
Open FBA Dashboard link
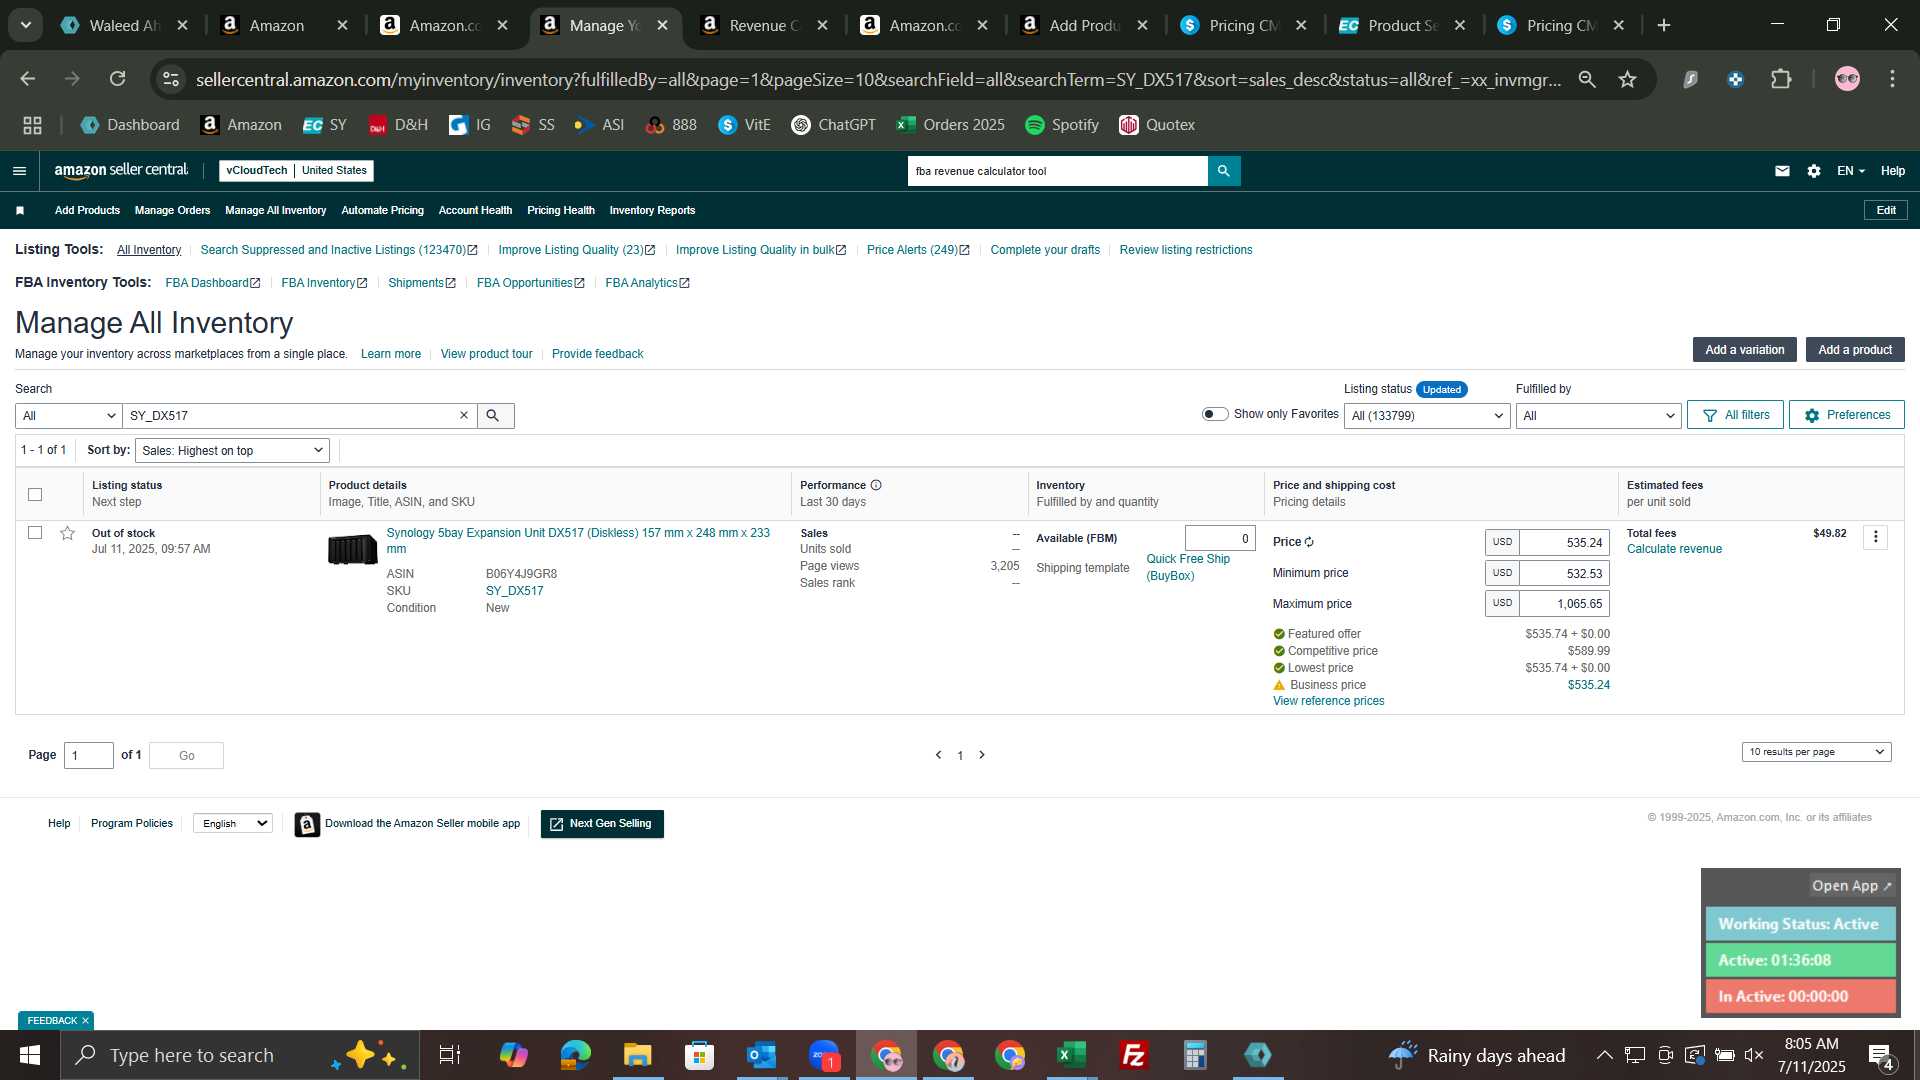212,283
